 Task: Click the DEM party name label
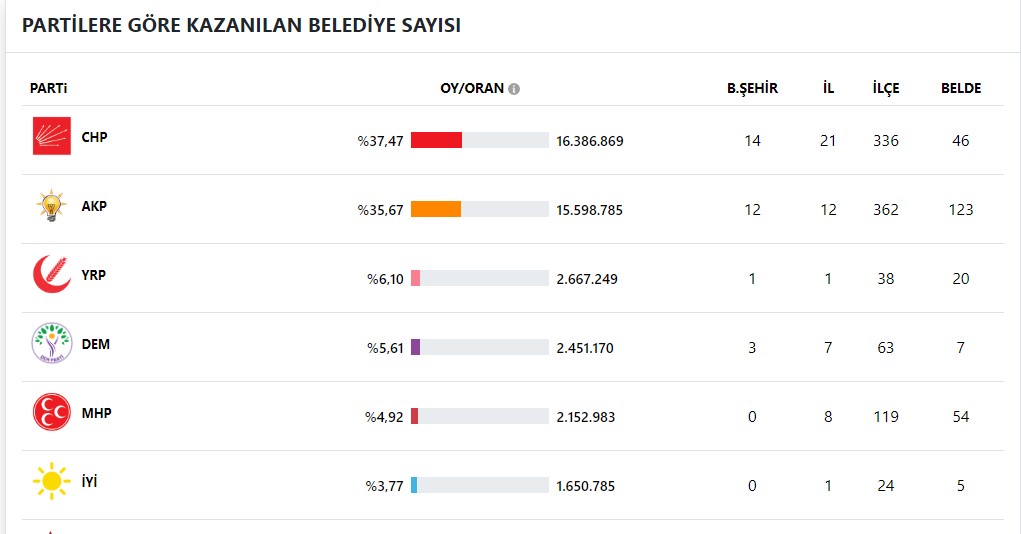click(x=96, y=344)
